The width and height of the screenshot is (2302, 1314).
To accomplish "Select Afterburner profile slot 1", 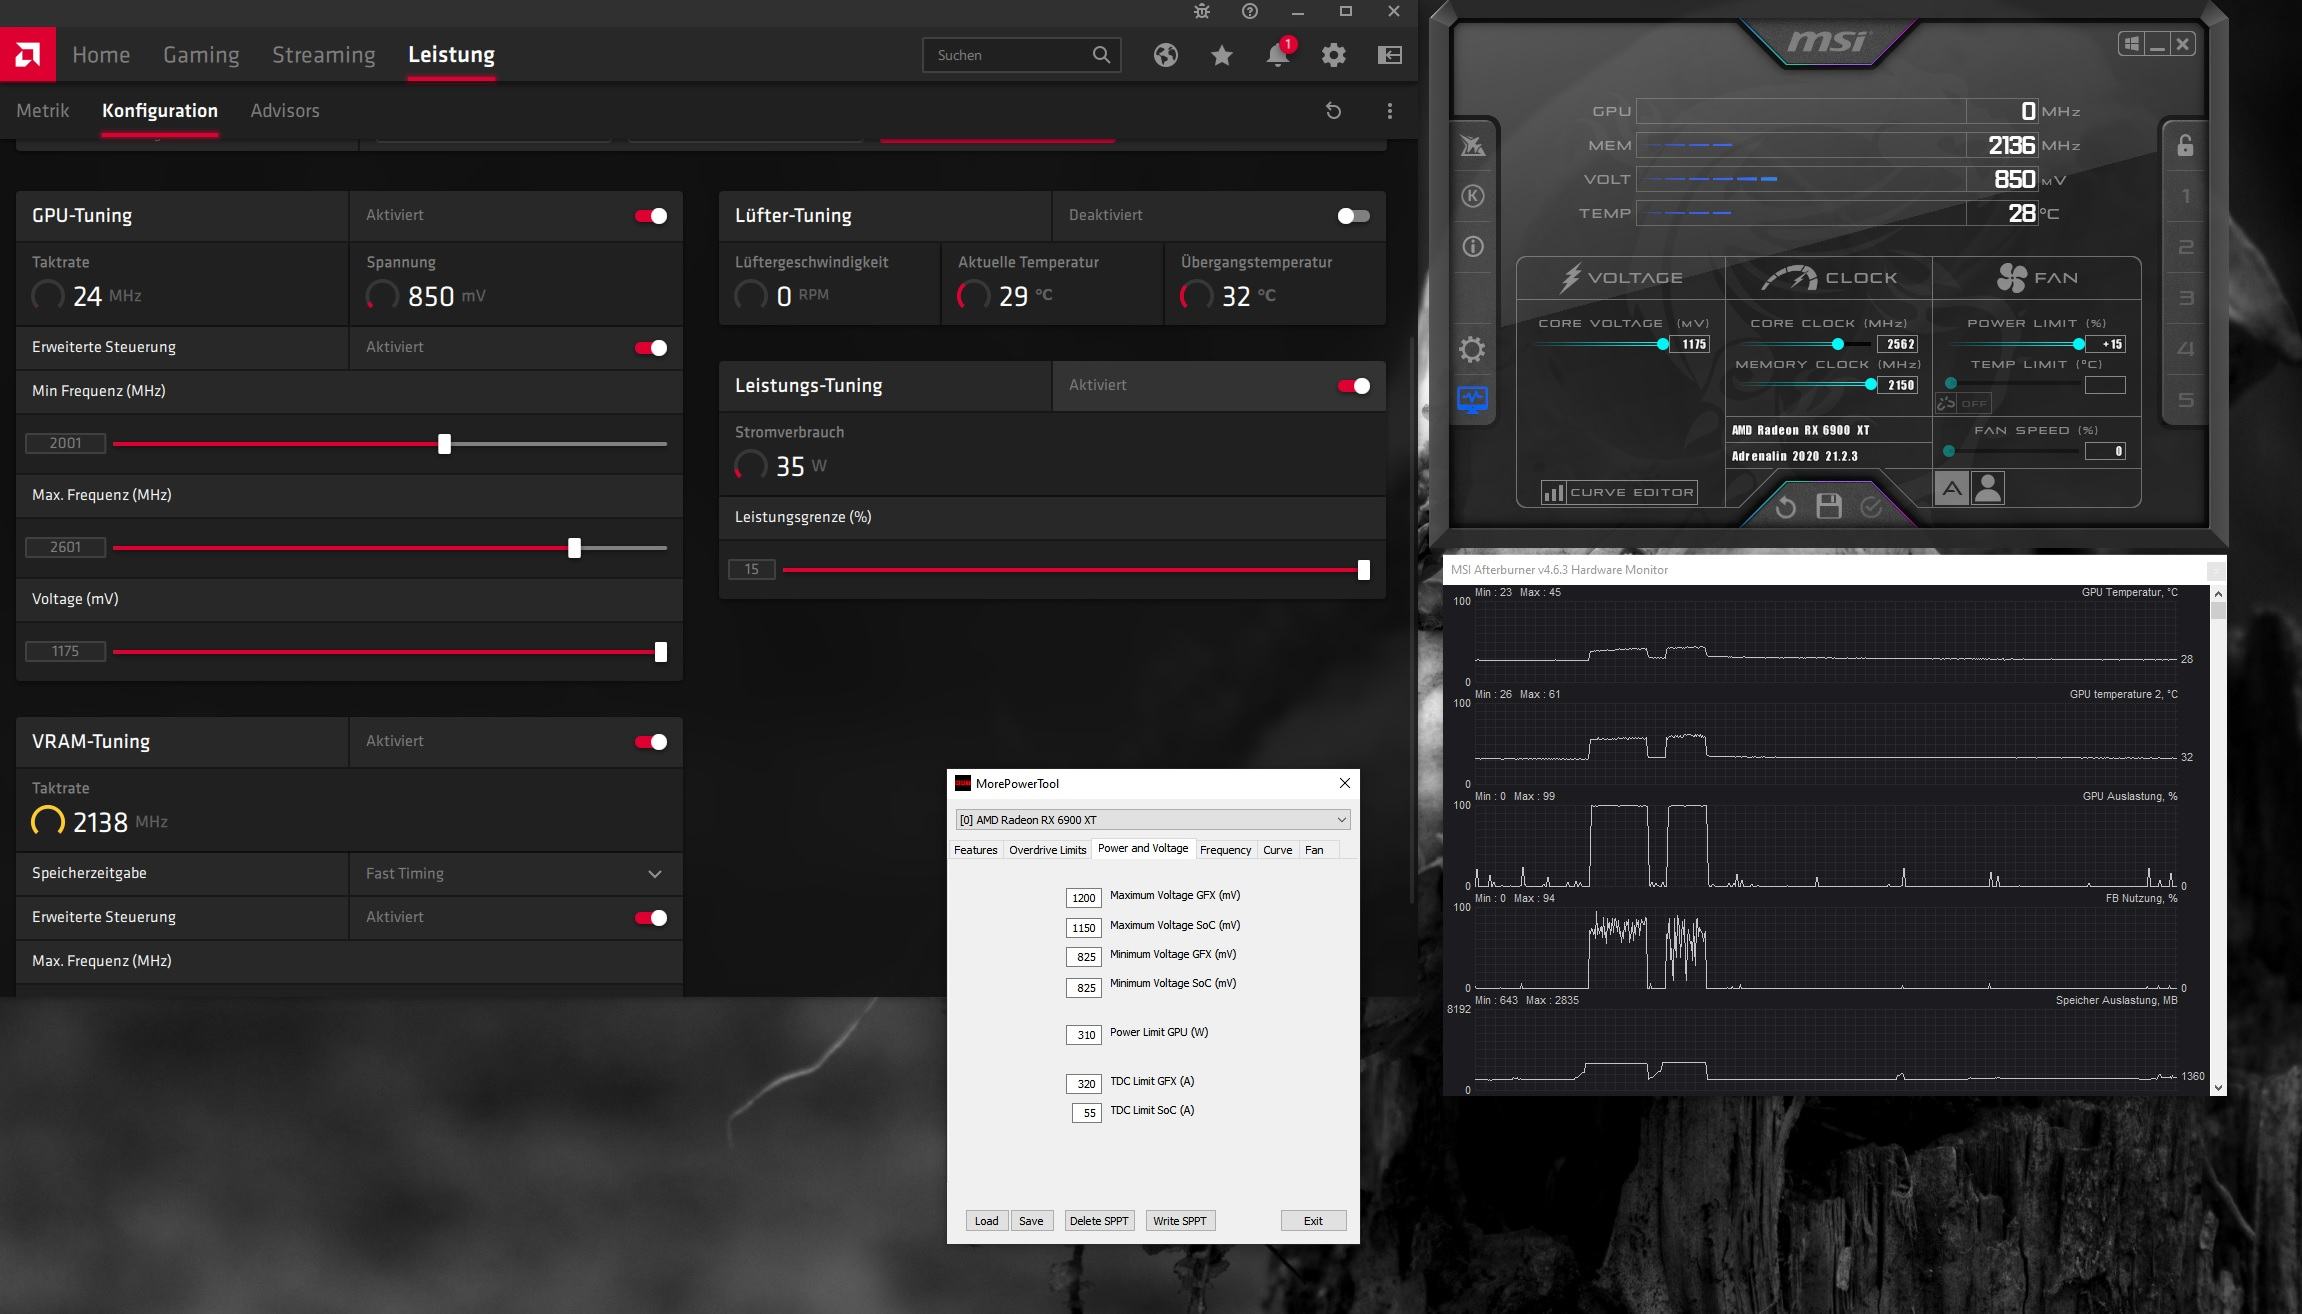I will 2185,196.
